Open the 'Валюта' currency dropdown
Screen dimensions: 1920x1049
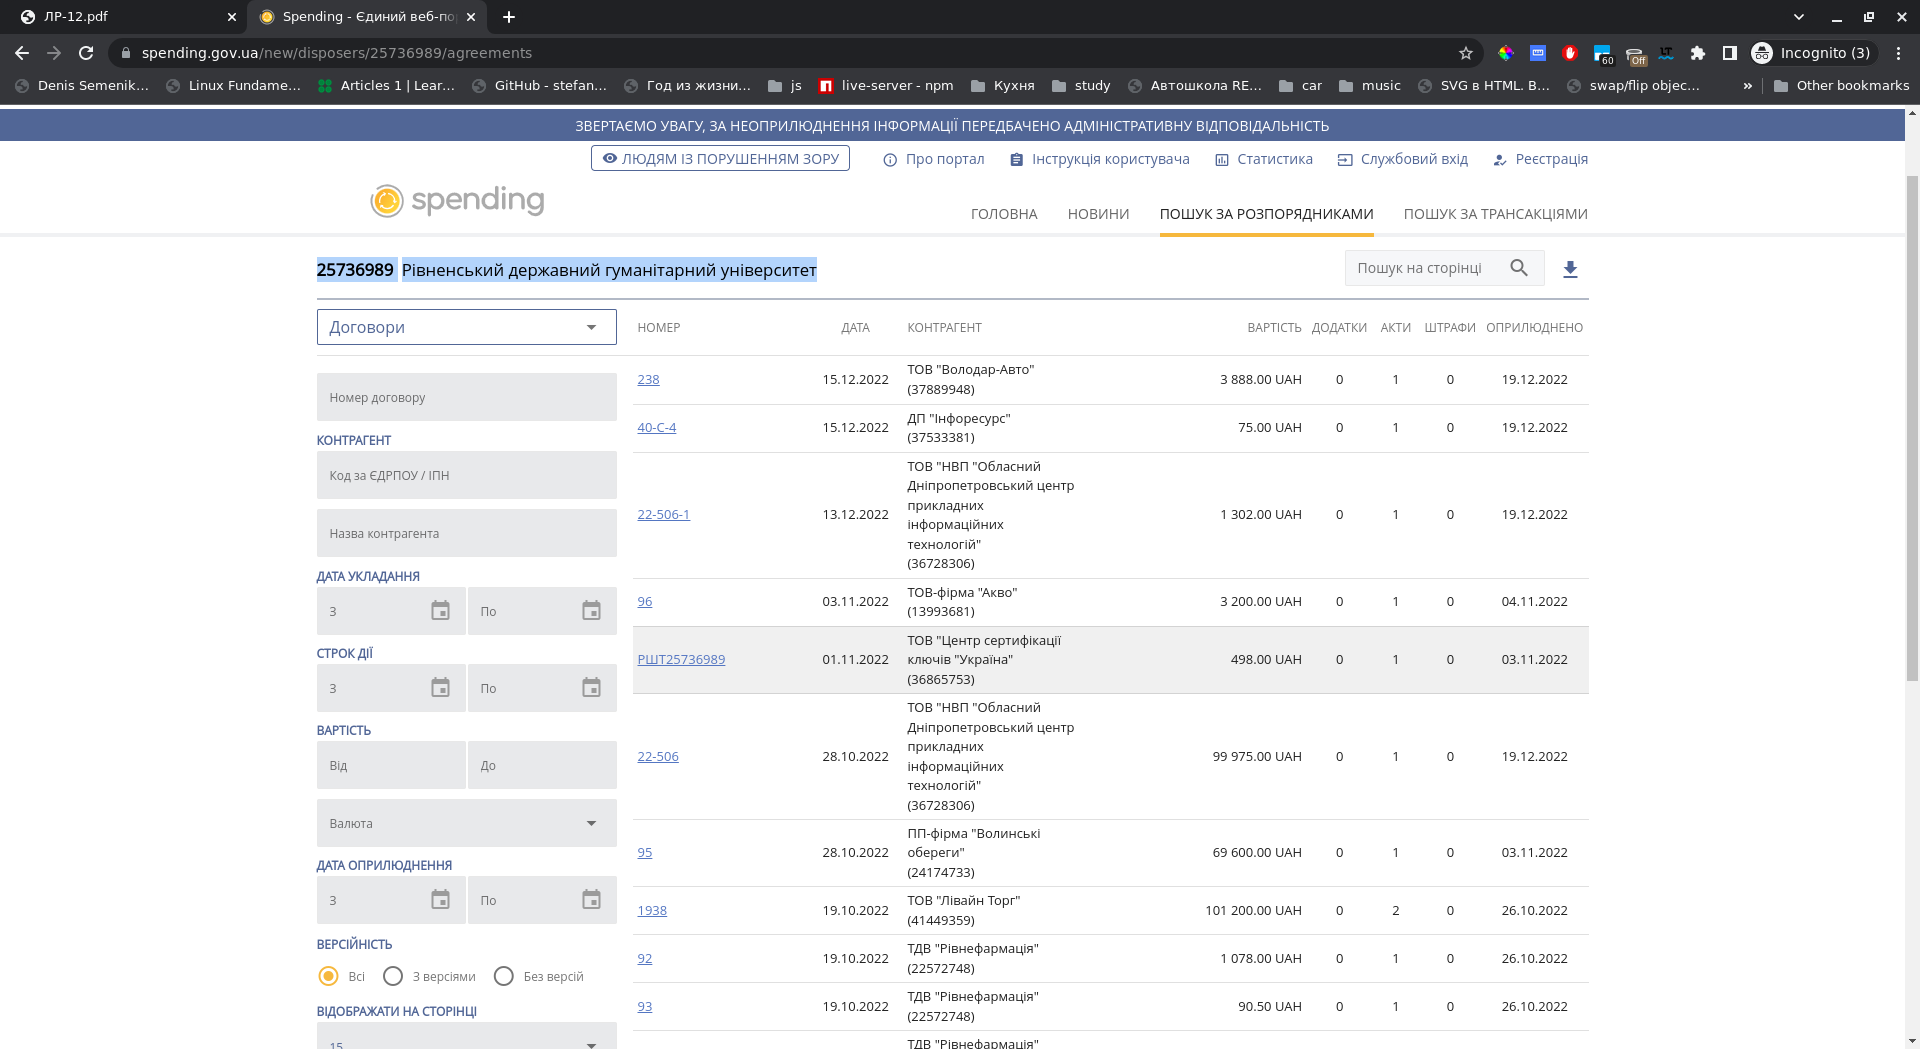[466, 823]
